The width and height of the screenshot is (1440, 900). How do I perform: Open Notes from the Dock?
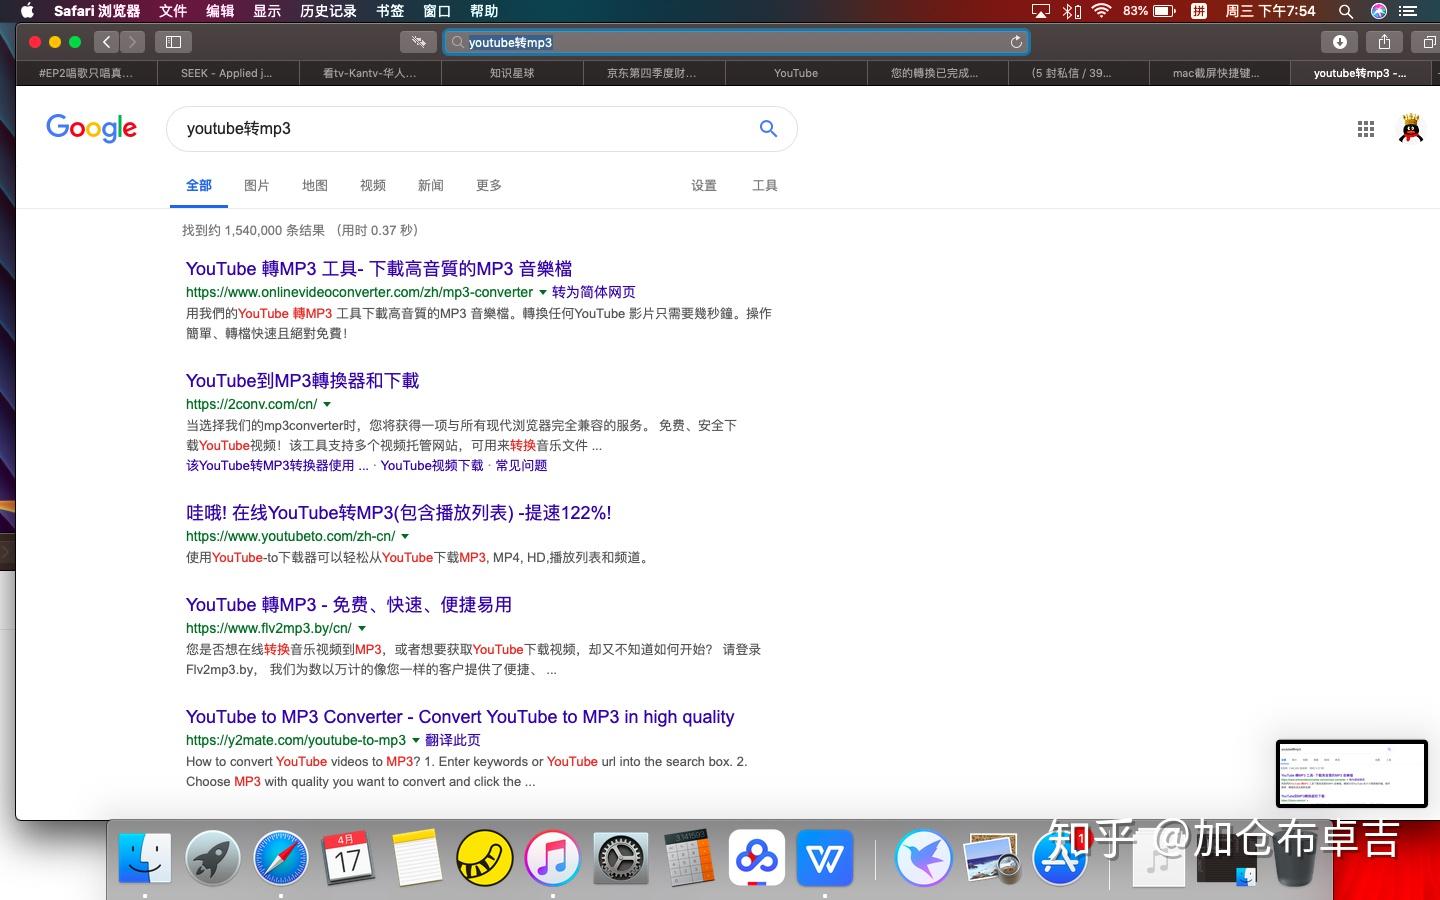click(416, 858)
